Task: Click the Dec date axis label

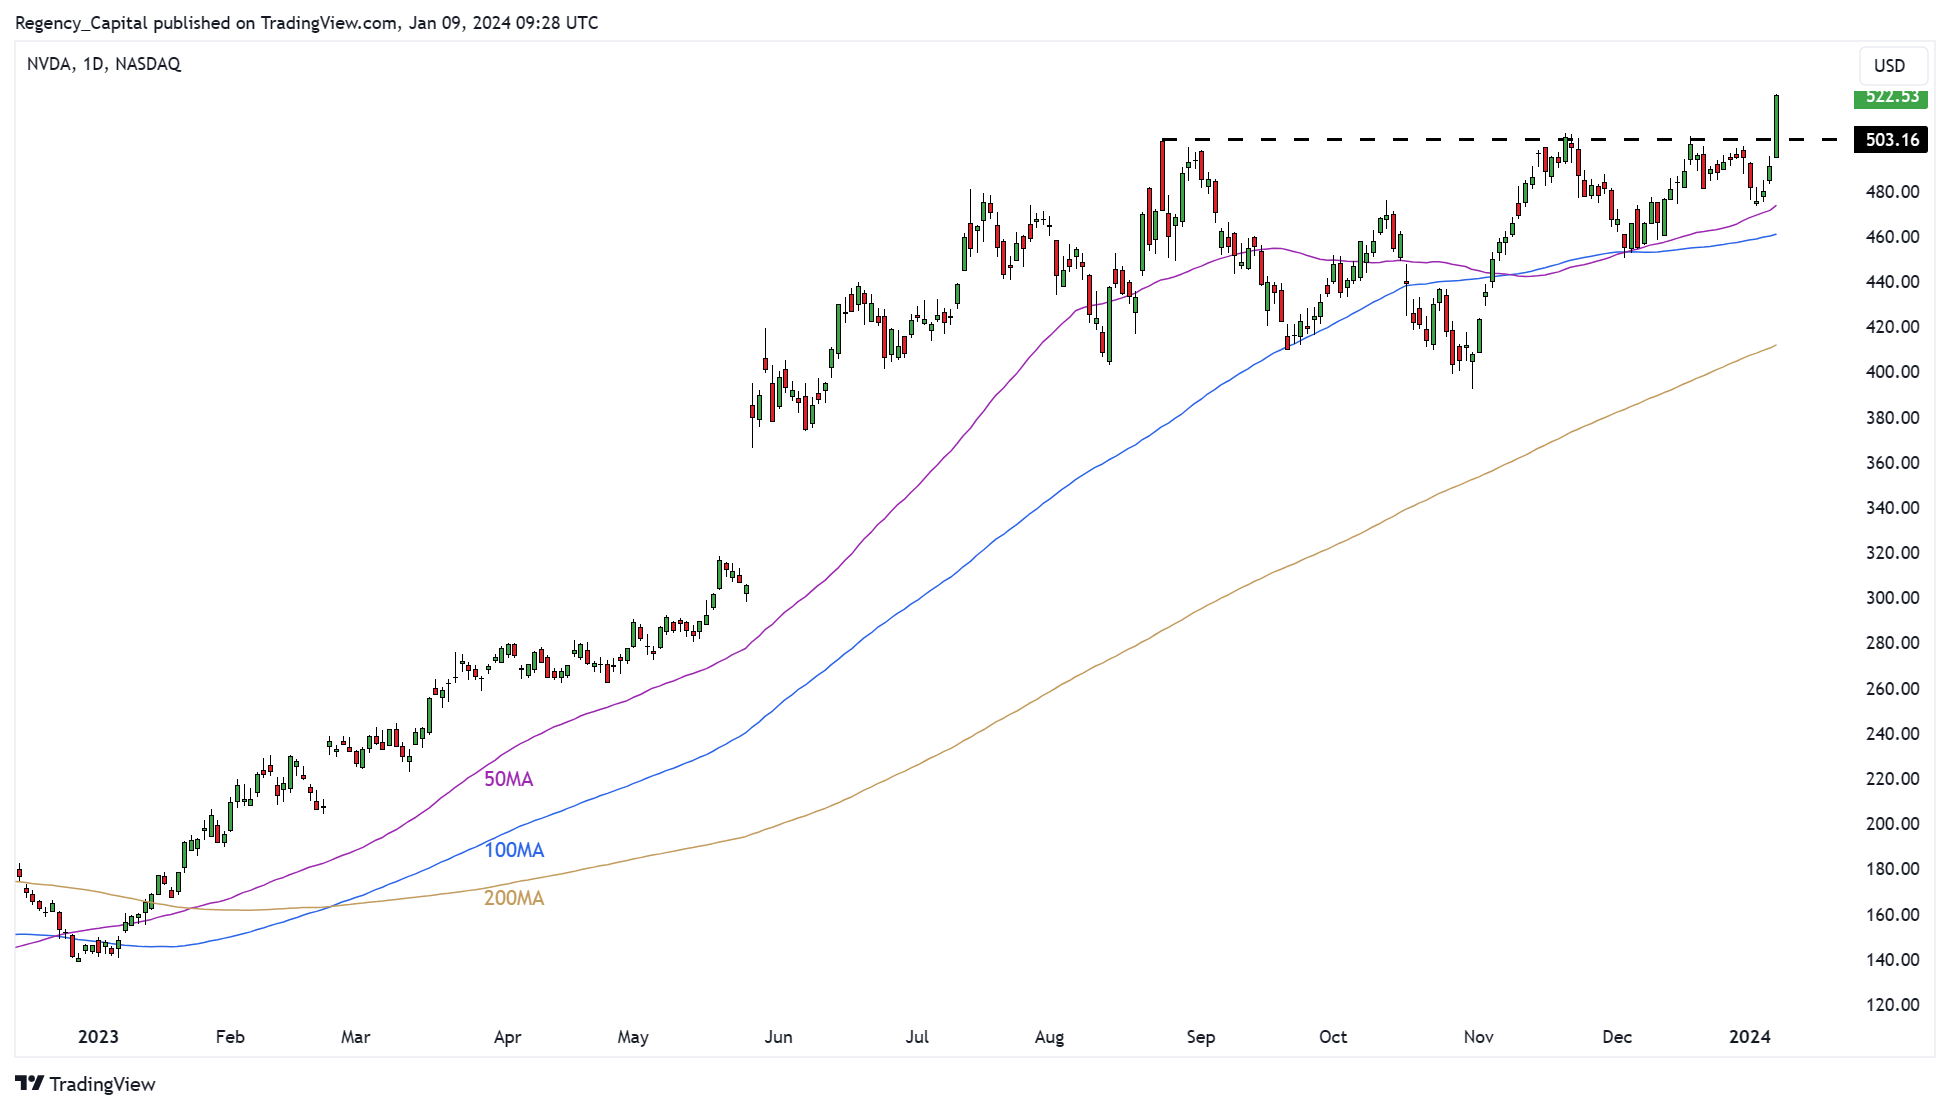Action: click(x=1617, y=1037)
